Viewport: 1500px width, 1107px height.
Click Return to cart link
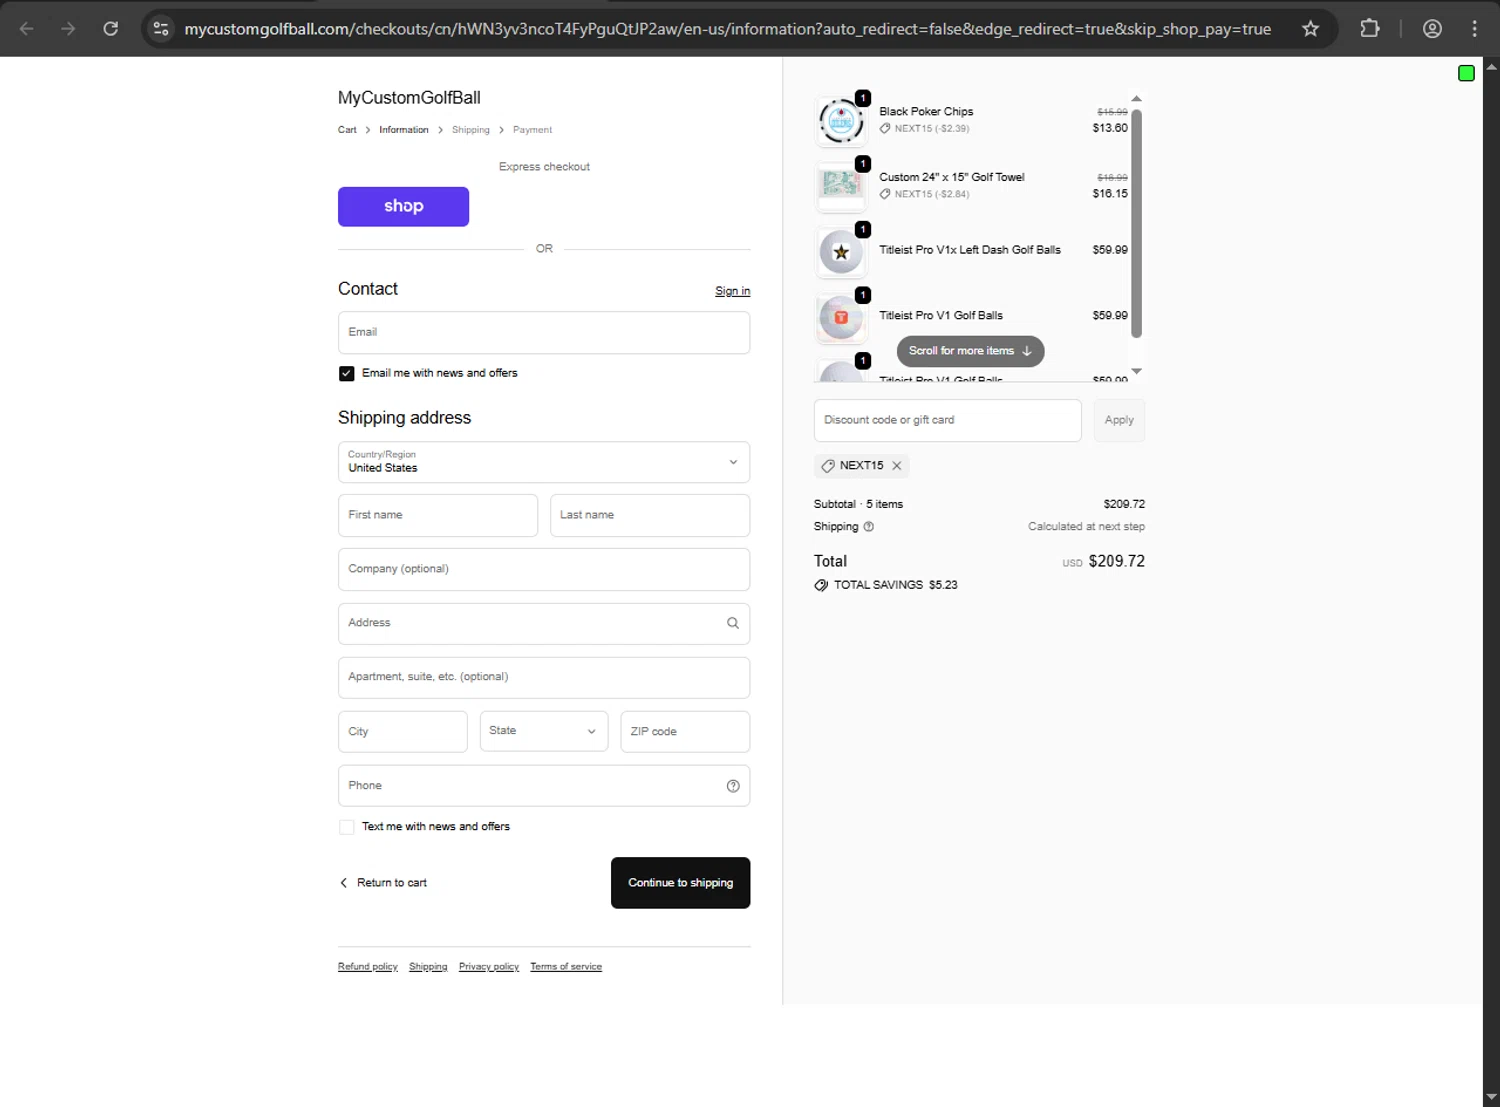tap(383, 883)
